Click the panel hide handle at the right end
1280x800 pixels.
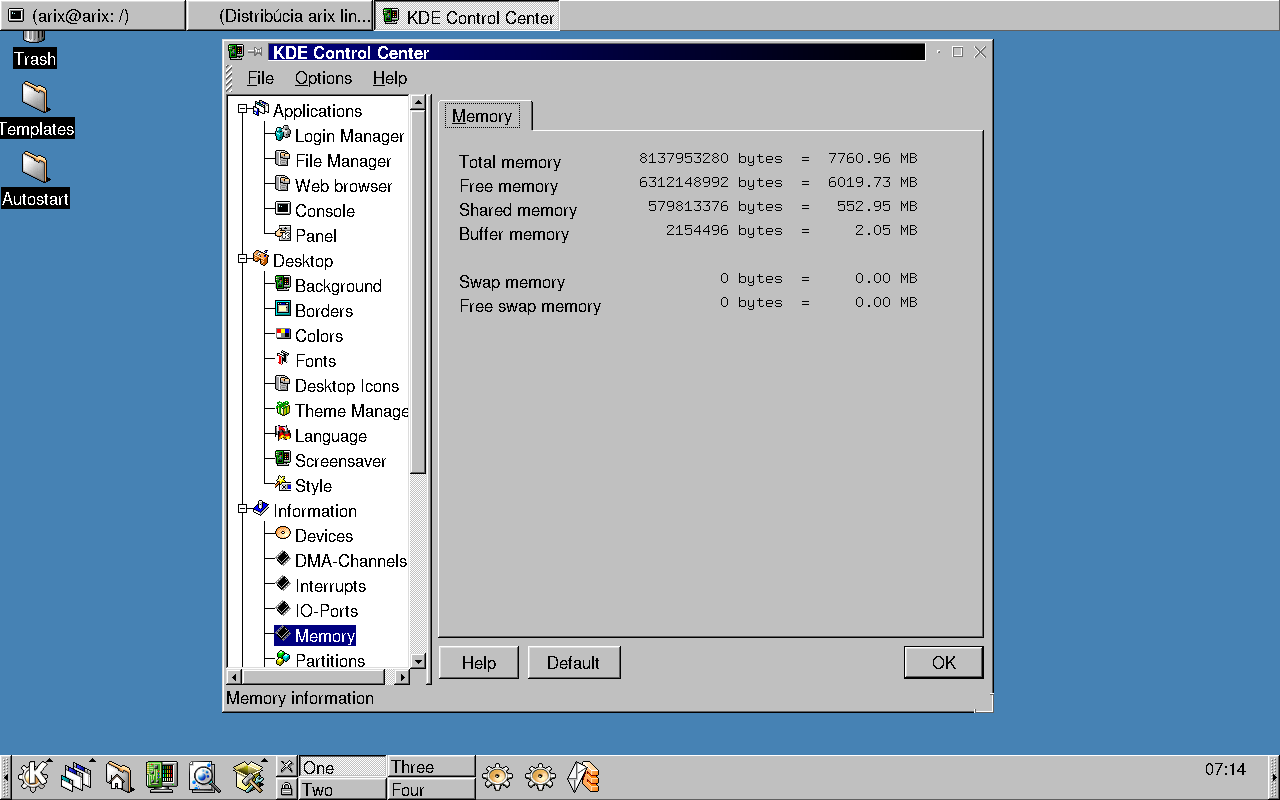(1274, 777)
